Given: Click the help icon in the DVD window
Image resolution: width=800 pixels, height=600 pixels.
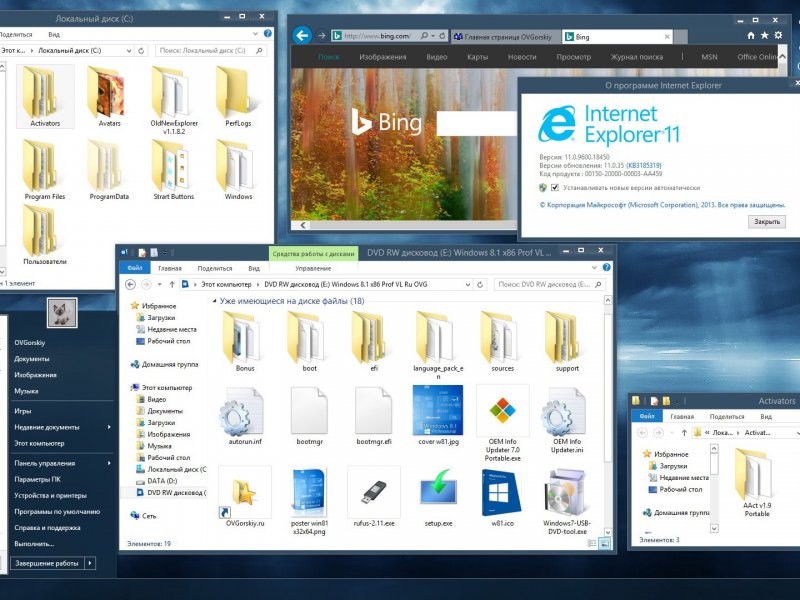Looking at the screenshot, I should pyautogui.click(x=607, y=267).
